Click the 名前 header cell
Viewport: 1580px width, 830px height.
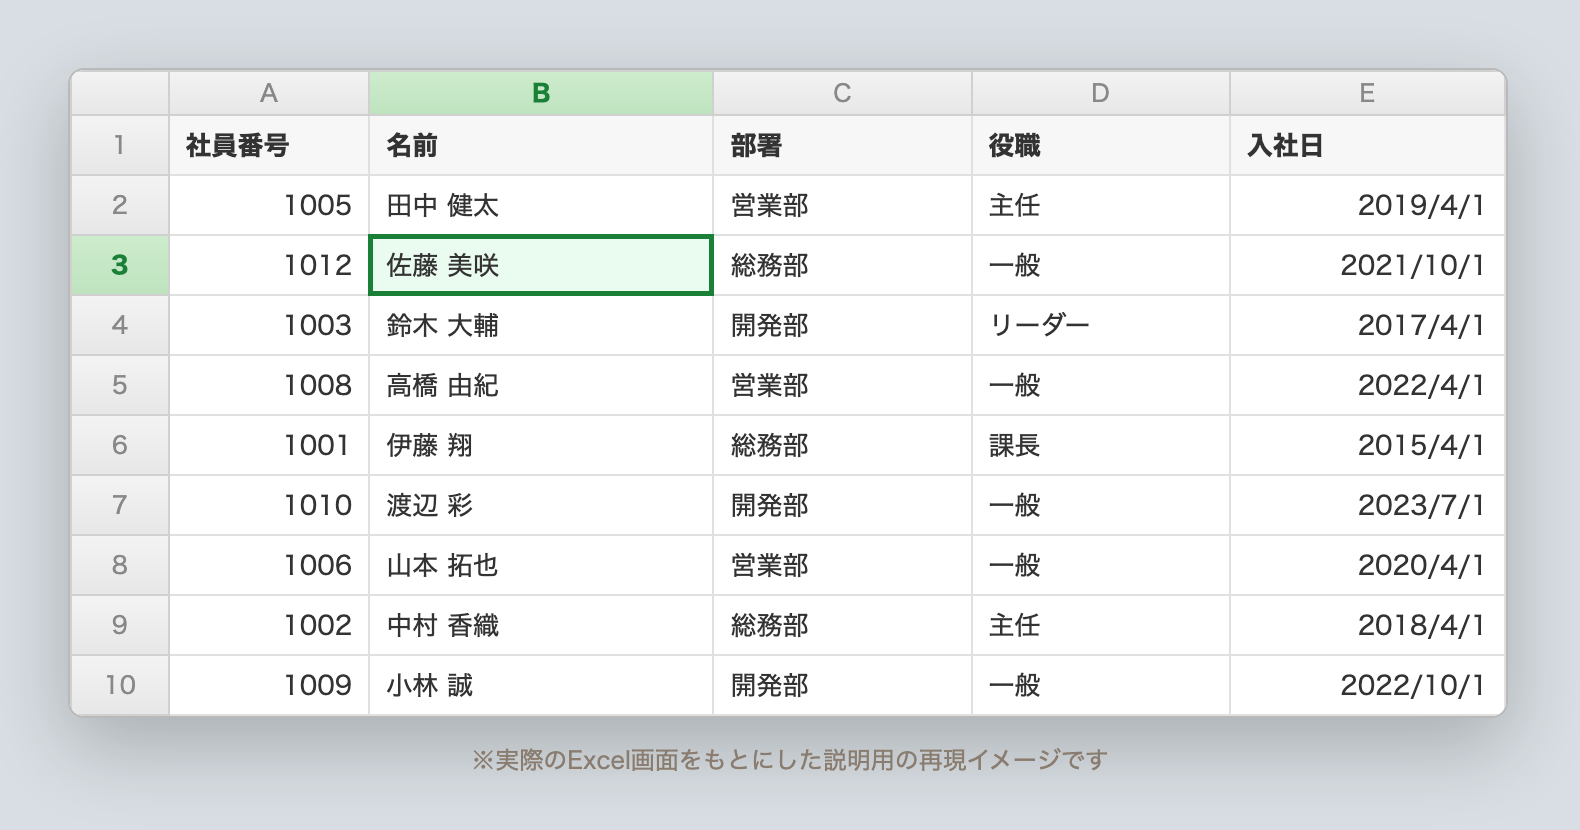pyautogui.click(x=541, y=145)
